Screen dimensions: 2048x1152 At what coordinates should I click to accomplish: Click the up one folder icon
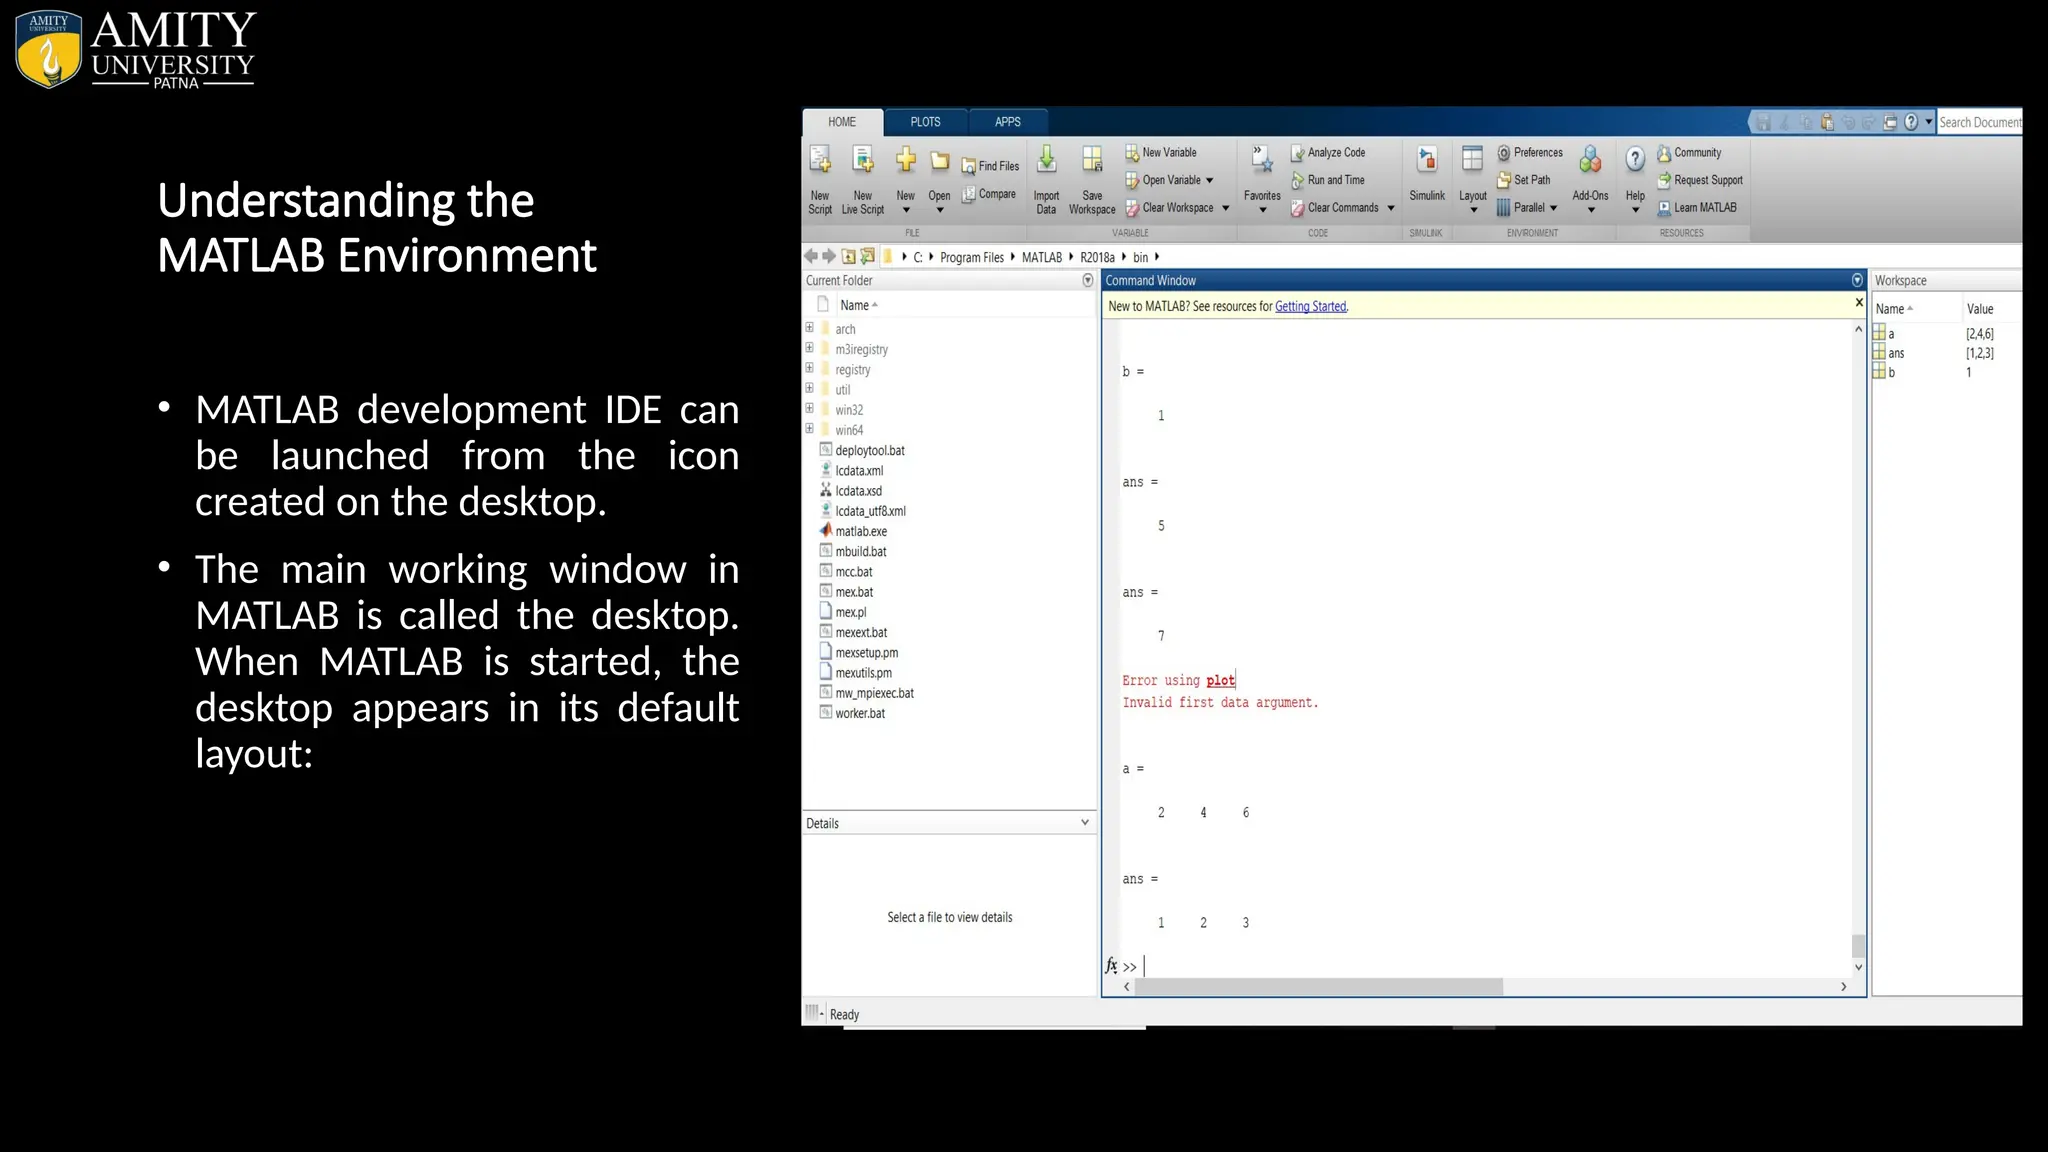point(848,256)
